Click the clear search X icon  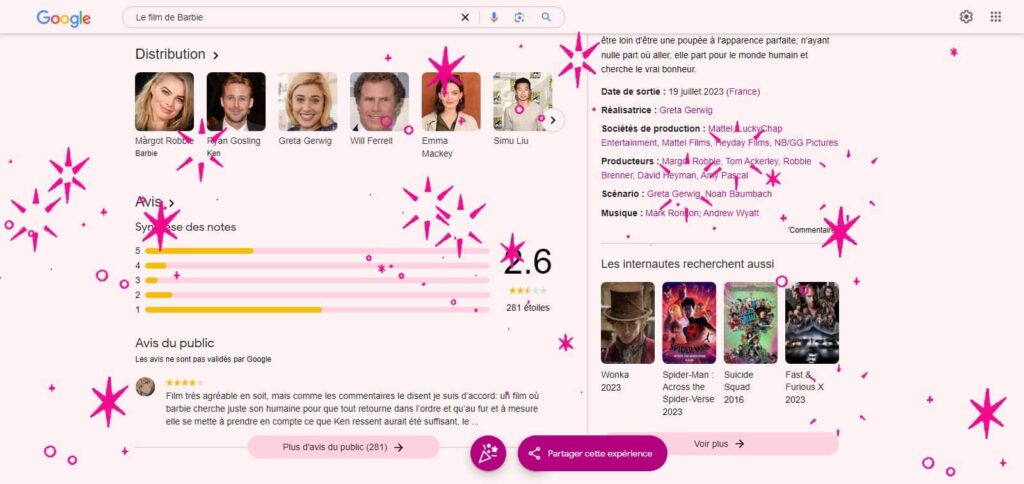point(464,17)
